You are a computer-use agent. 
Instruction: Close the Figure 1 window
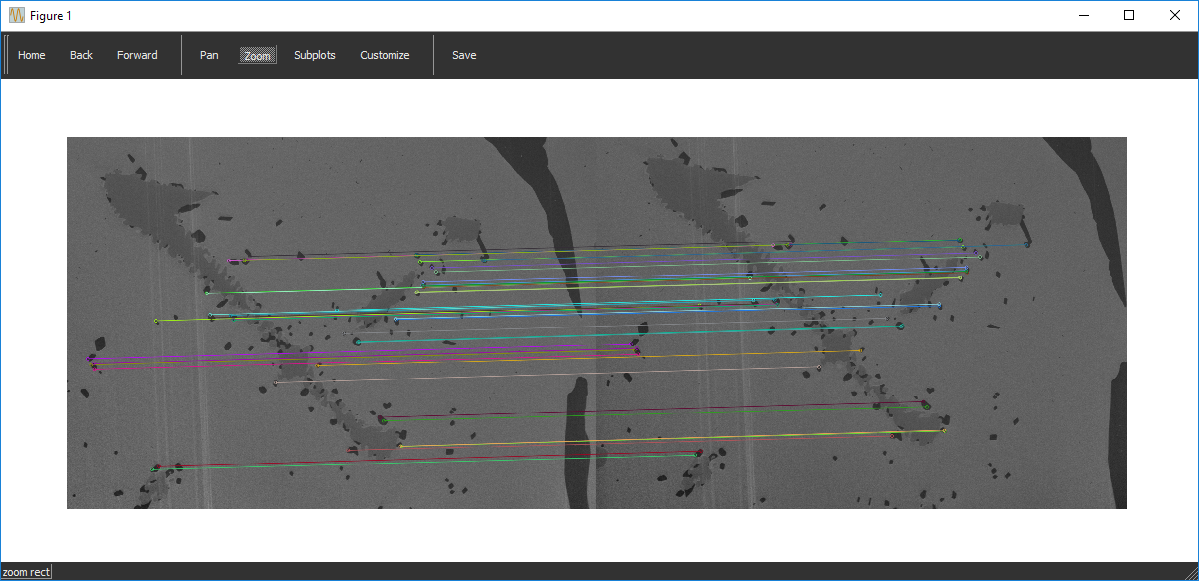tap(1175, 15)
